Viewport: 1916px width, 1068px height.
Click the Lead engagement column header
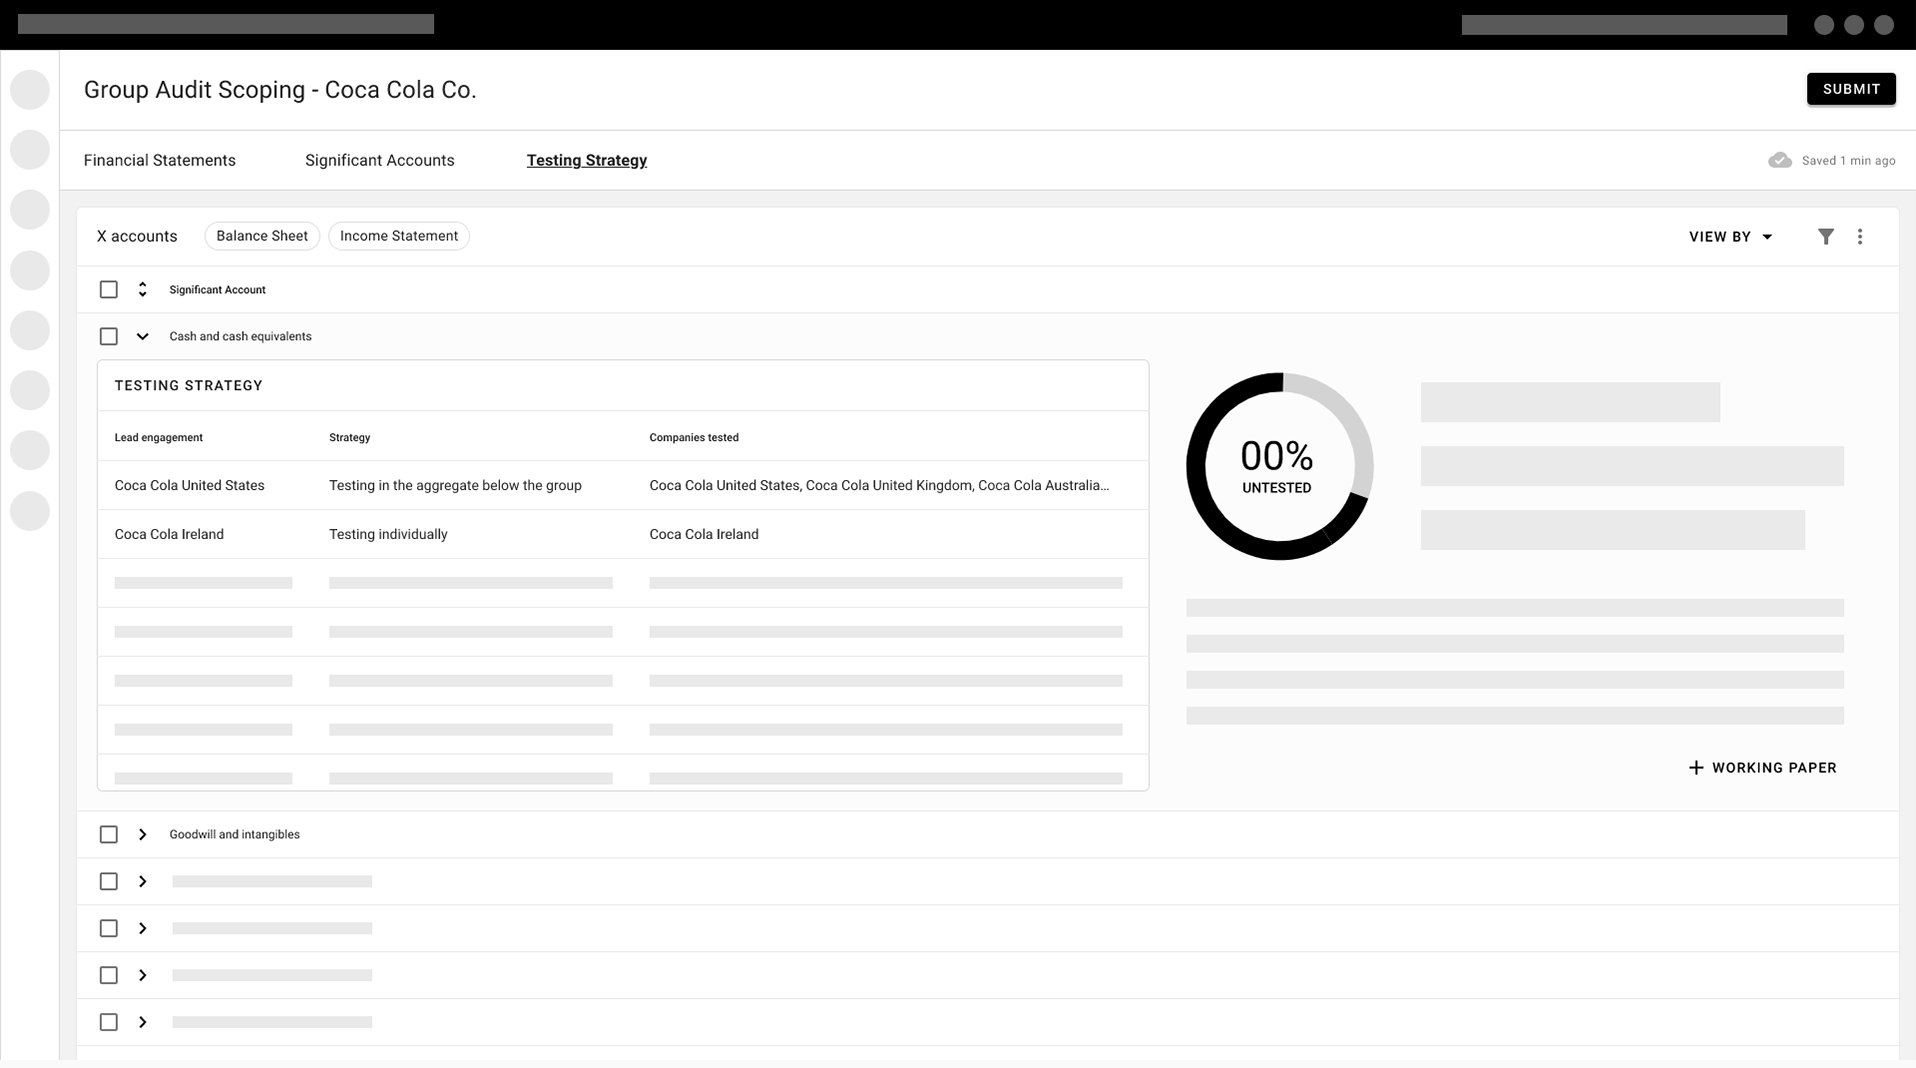coord(158,438)
